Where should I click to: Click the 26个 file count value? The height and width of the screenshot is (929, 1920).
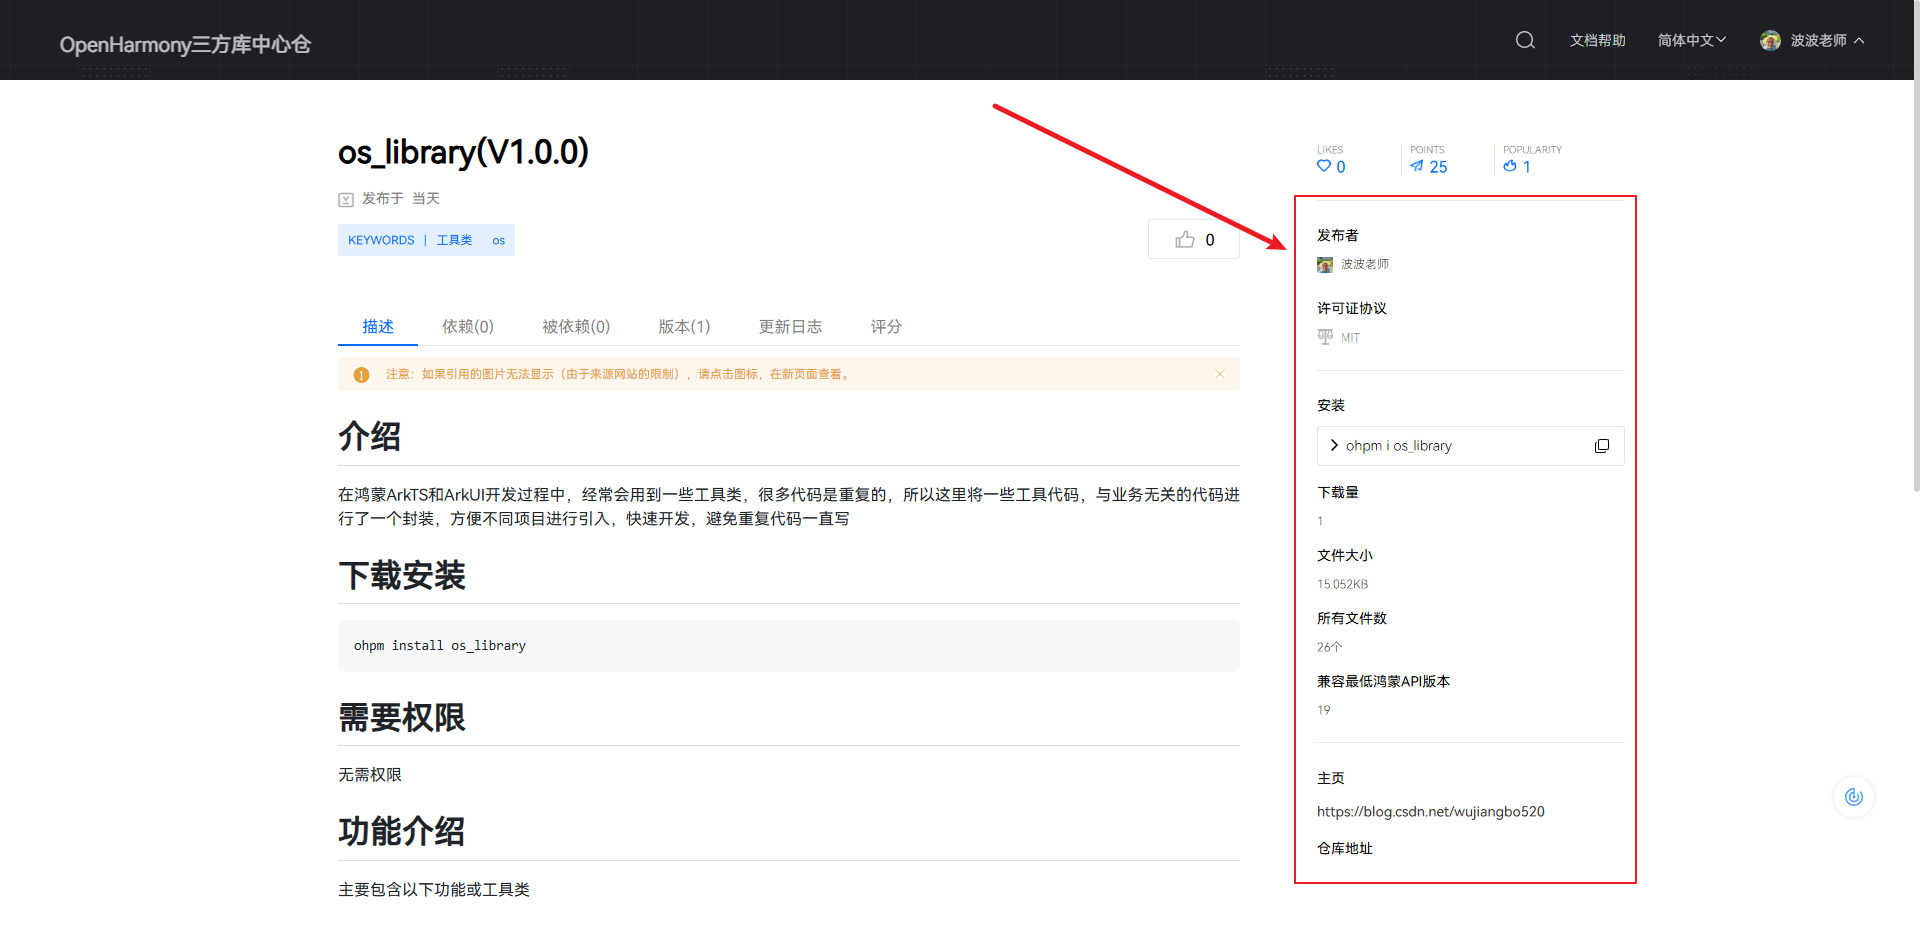coord(1329,647)
